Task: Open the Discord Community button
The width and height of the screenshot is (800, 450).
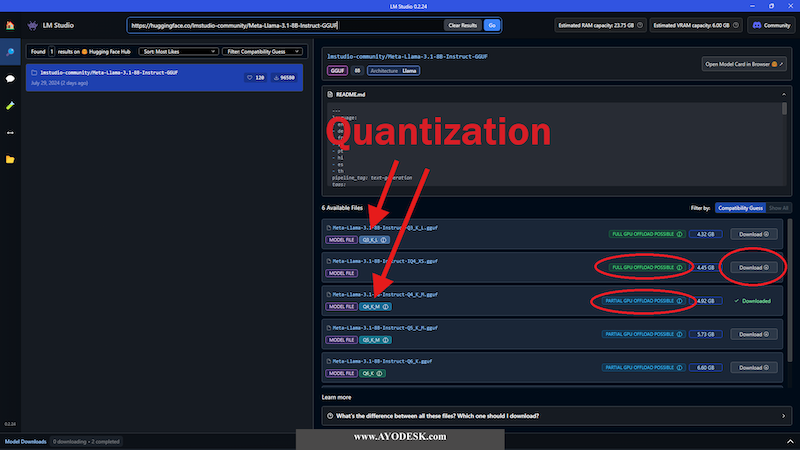Action: pos(771,25)
